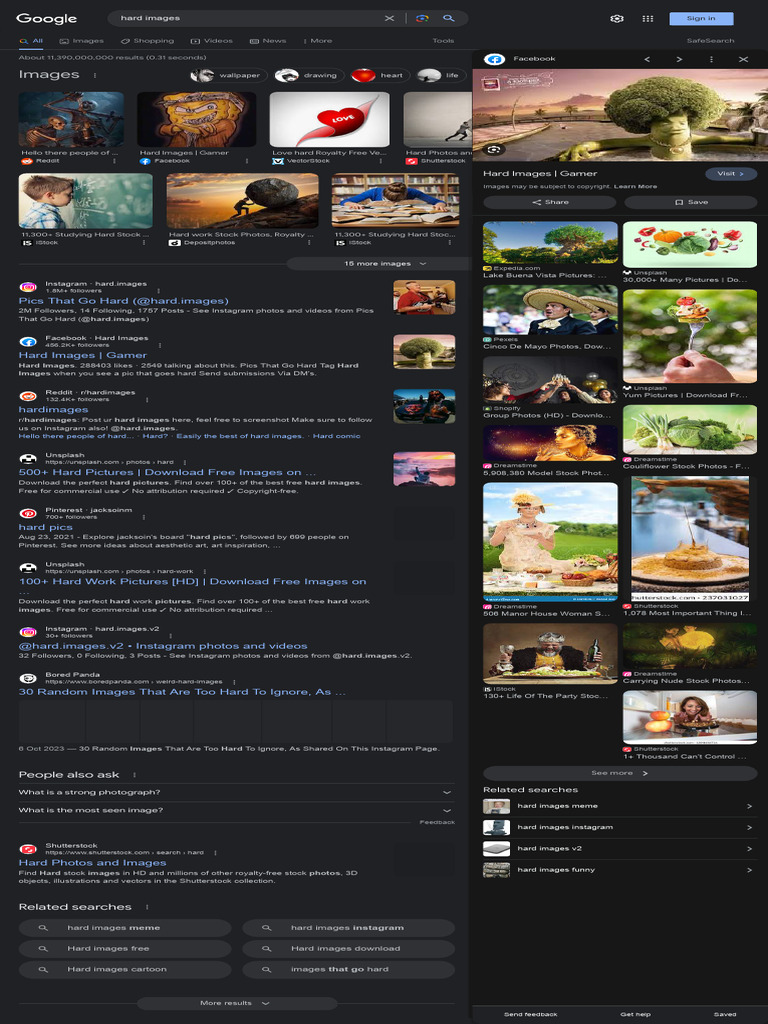Open the skeleton Reddit image thumbnail
768x1024 pixels.
click(x=71, y=120)
